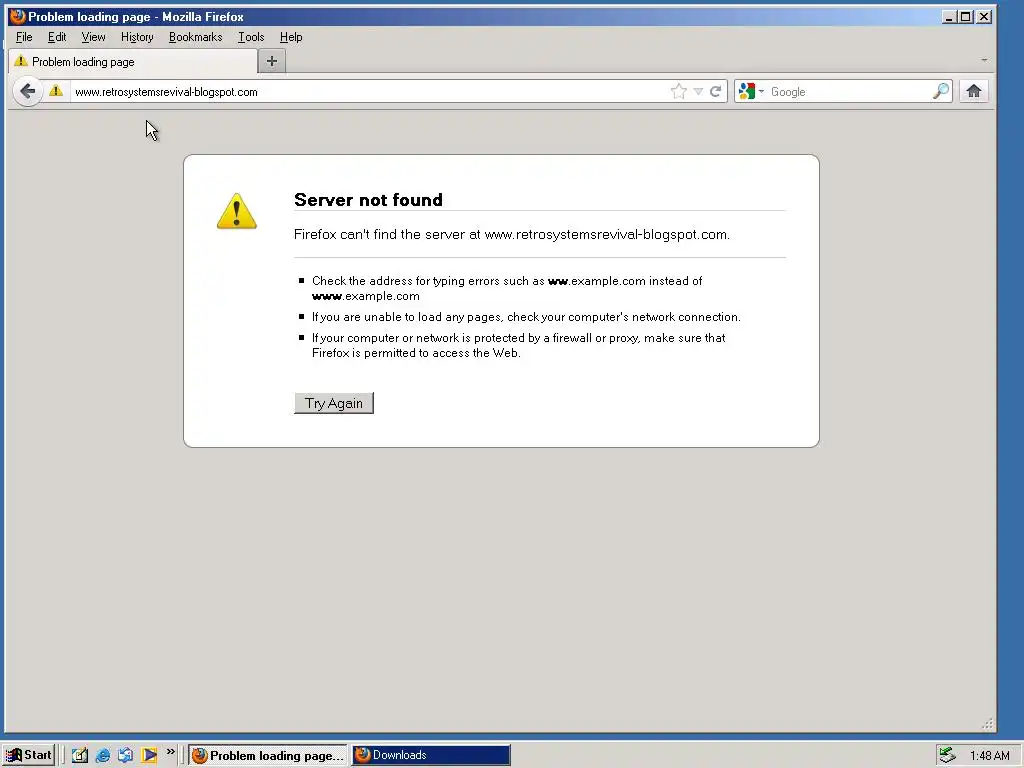
Task: Launch Internet Explorer from quick launch
Action: point(103,755)
